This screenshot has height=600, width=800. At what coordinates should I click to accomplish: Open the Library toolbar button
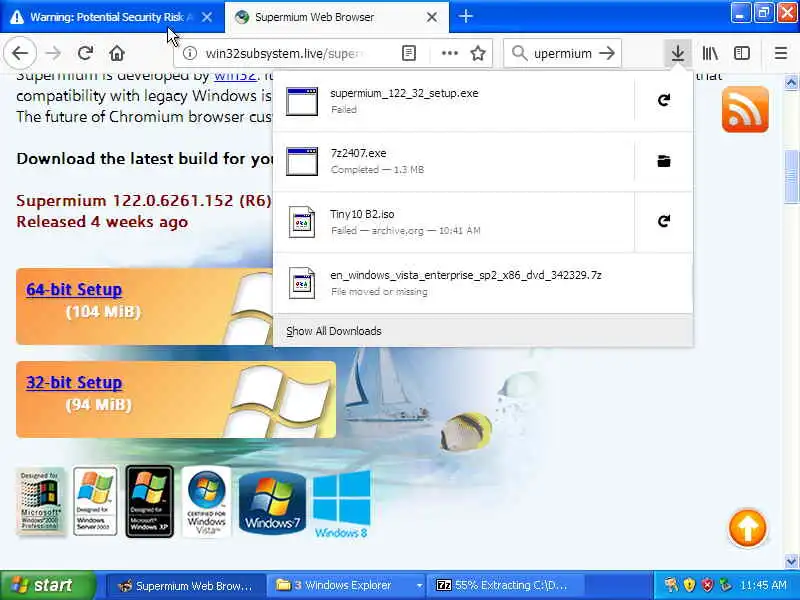(x=710, y=53)
